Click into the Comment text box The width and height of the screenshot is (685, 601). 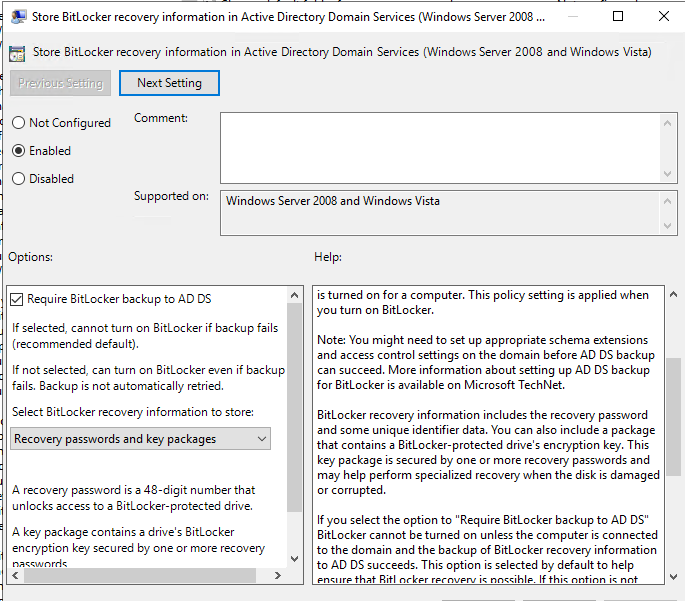(x=441, y=148)
